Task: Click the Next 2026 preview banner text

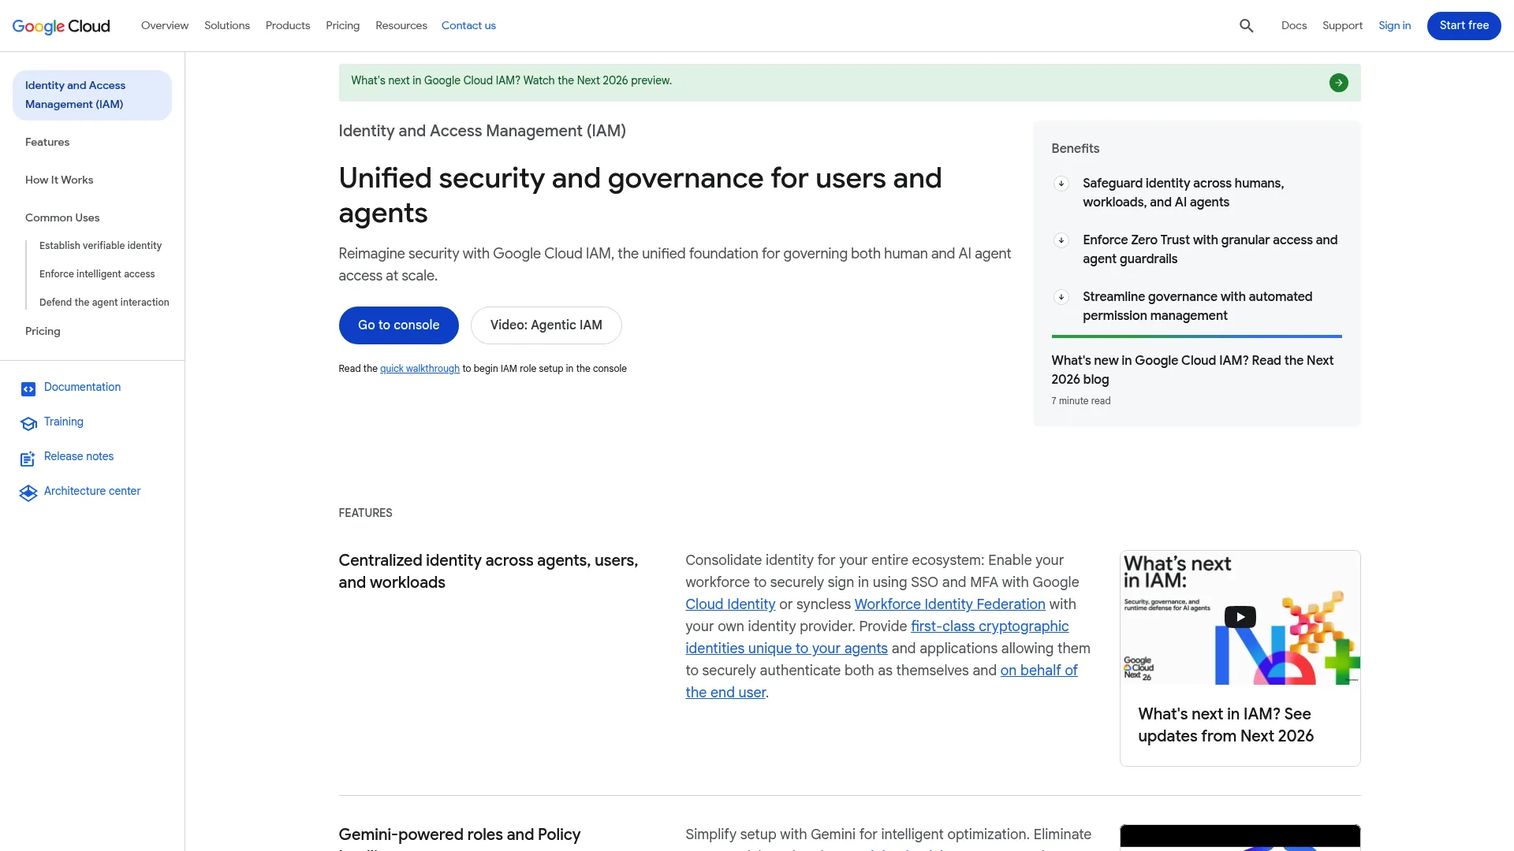Action: tap(511, 81)
